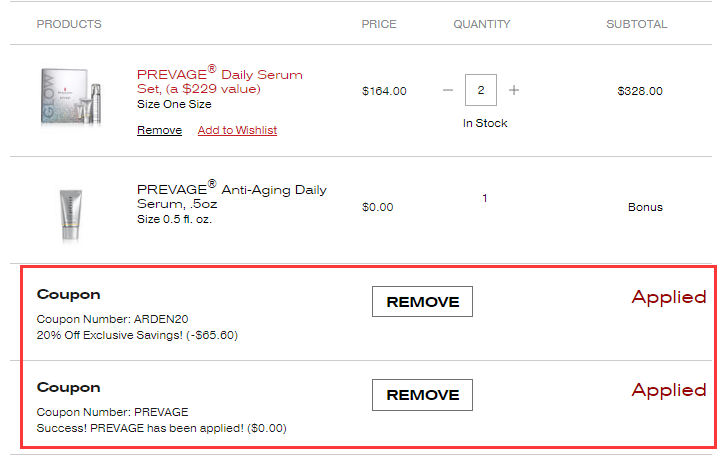725x462 pixels.
Task: Click the Remove link under Daily Serum Set
Action: pyautogui.click(x=159, y=130)
